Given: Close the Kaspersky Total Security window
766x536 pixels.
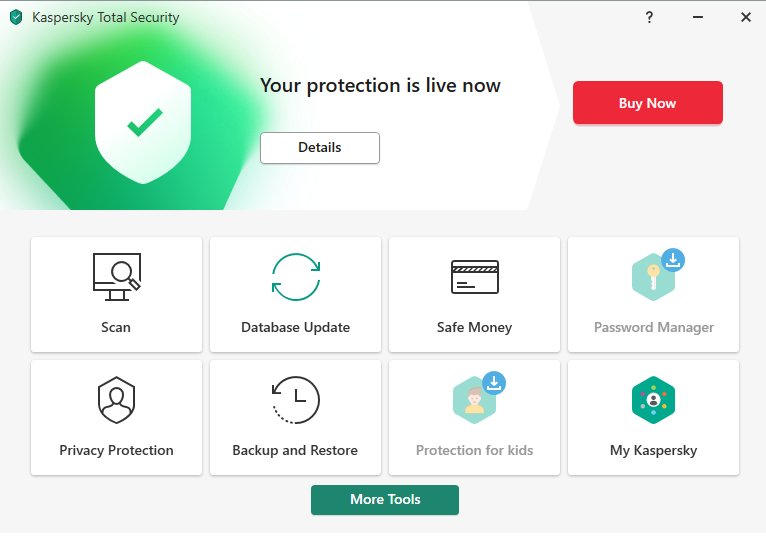Looking at the screenshot, I should pyautogui.click(x=745, y=18).
